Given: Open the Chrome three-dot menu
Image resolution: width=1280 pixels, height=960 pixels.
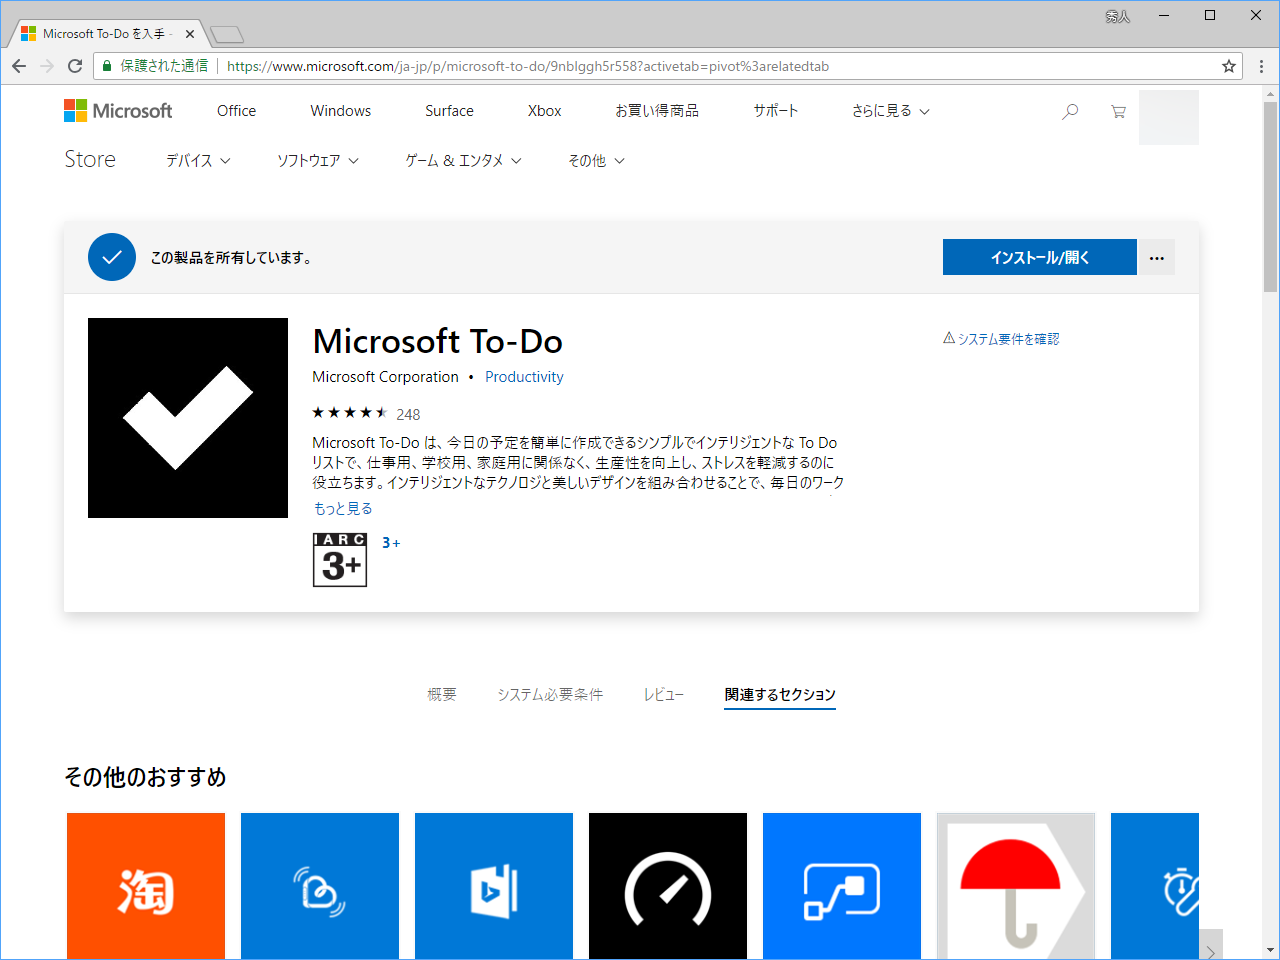Looking at the screenshot, I should [1261, 66].
